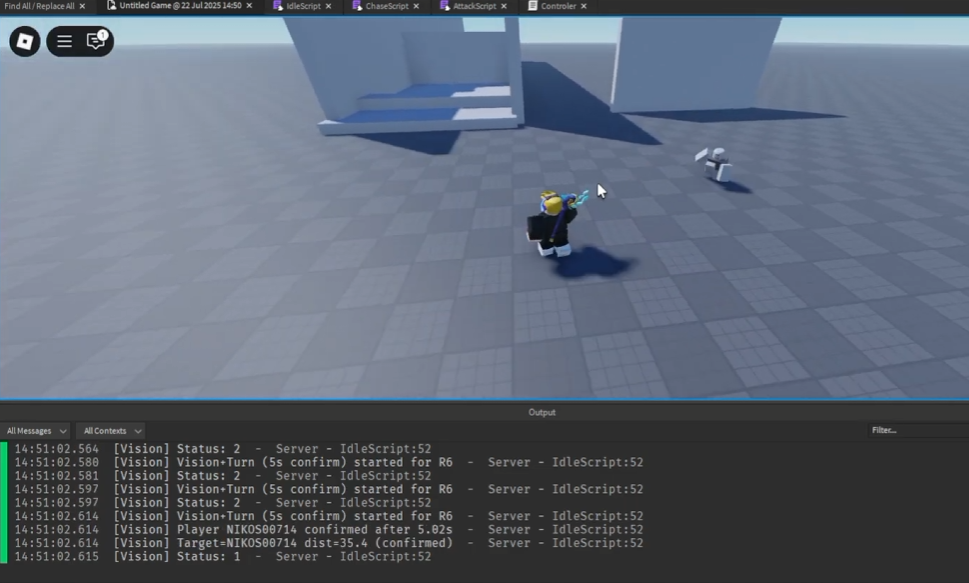Focus the Output Filter field
Image resolution: width=969 pixels, height=583 pixels.
coord(918,430)
